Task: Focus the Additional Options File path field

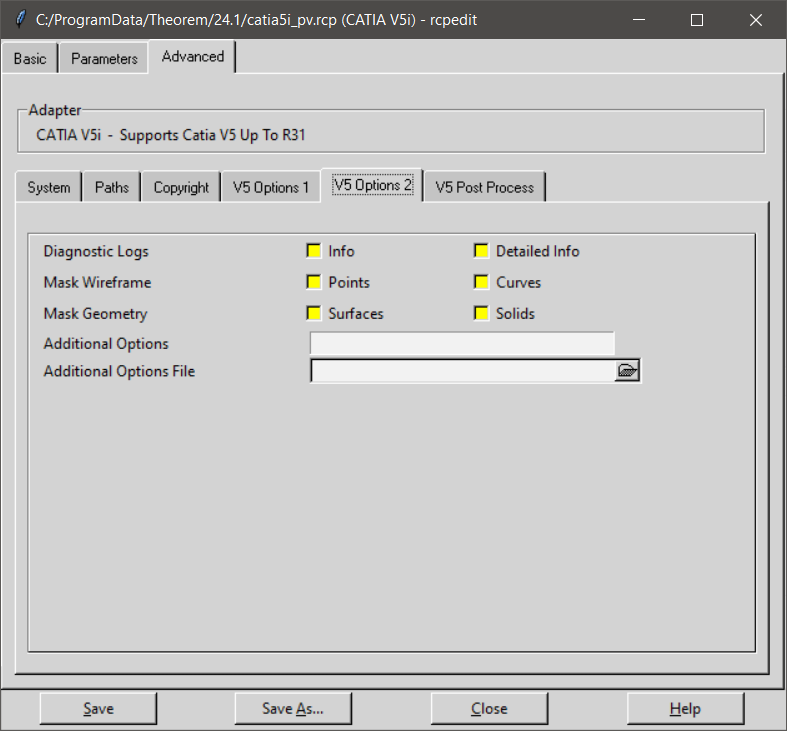Action: [x=463, y=371]
